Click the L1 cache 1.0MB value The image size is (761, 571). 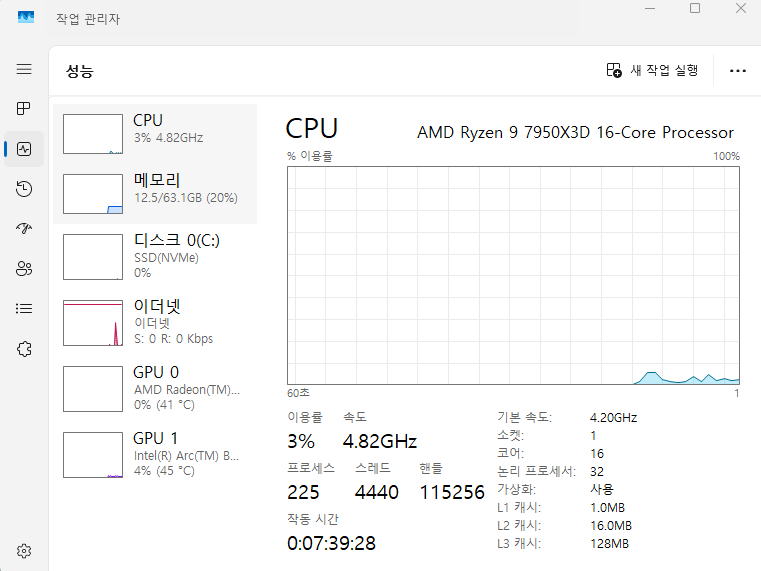tap(608, 508)
